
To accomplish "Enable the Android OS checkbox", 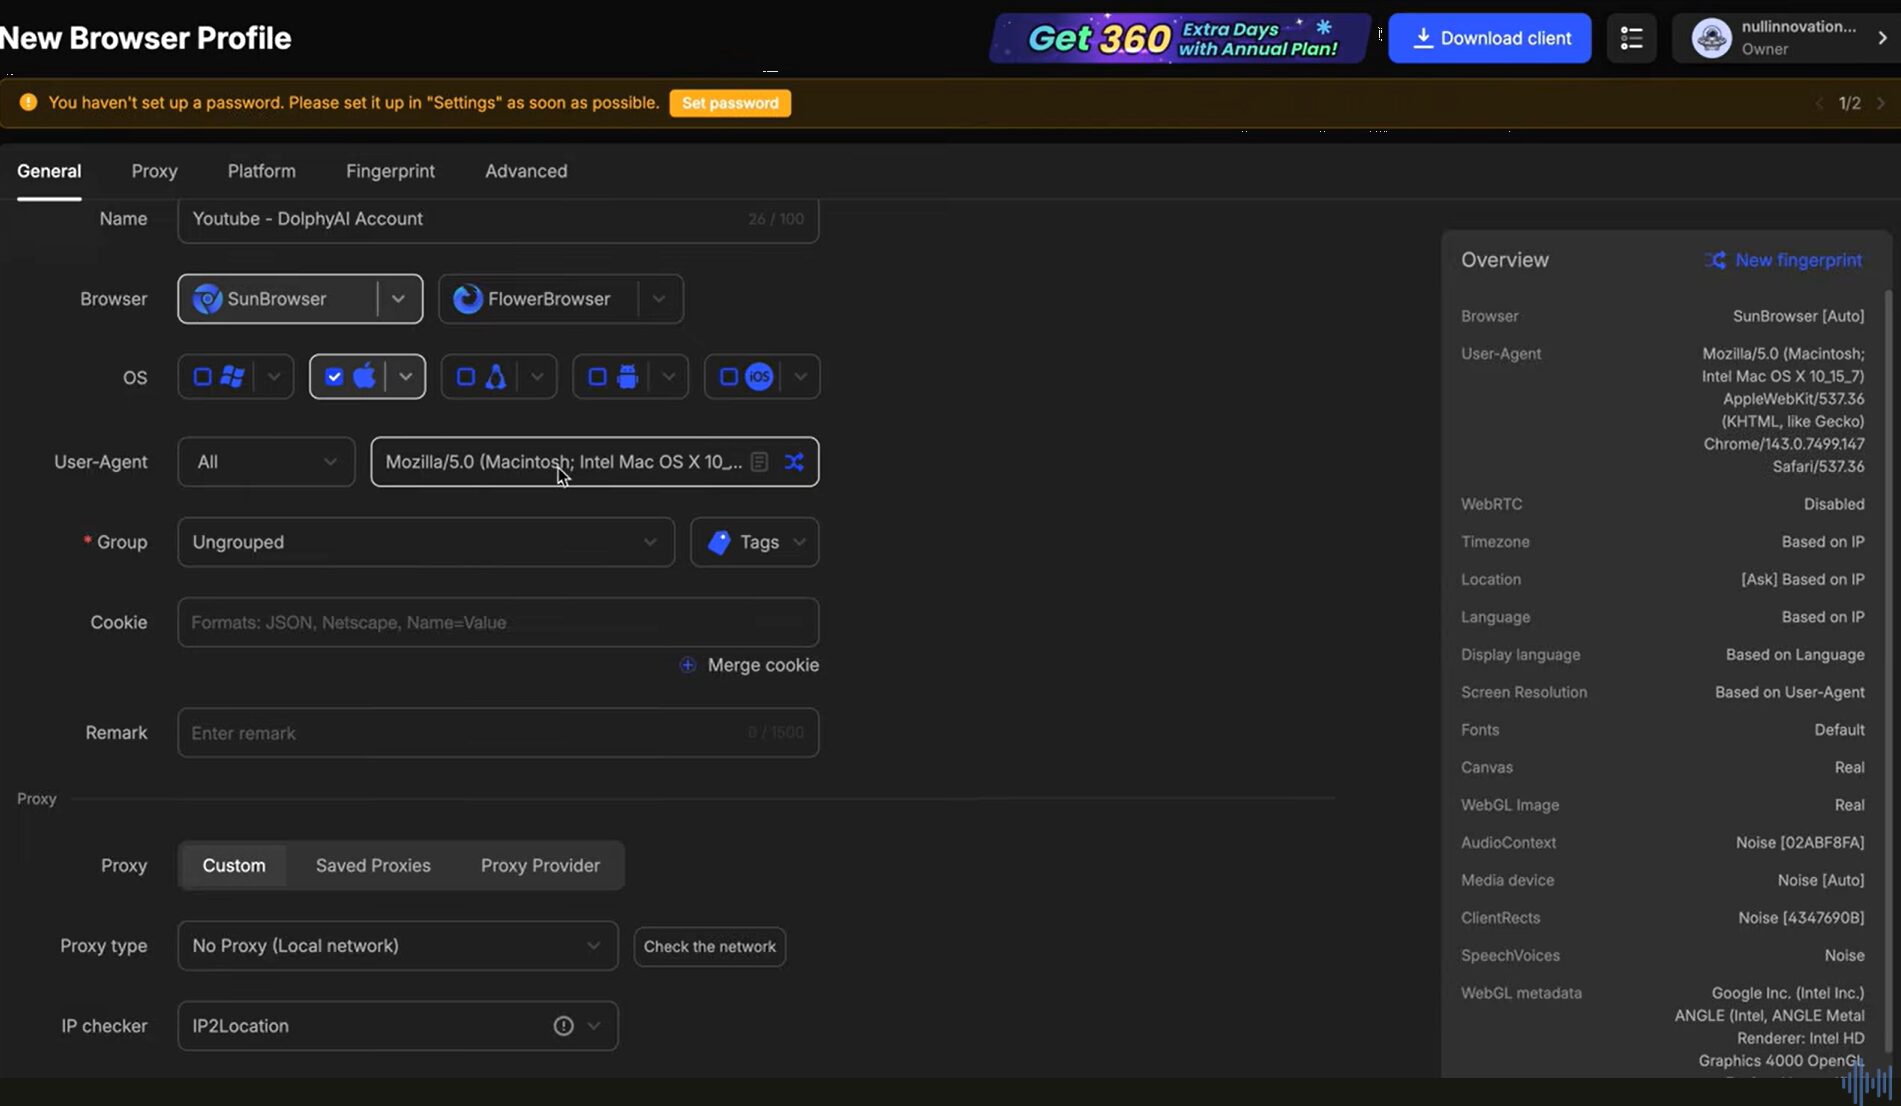I will 597,377.
